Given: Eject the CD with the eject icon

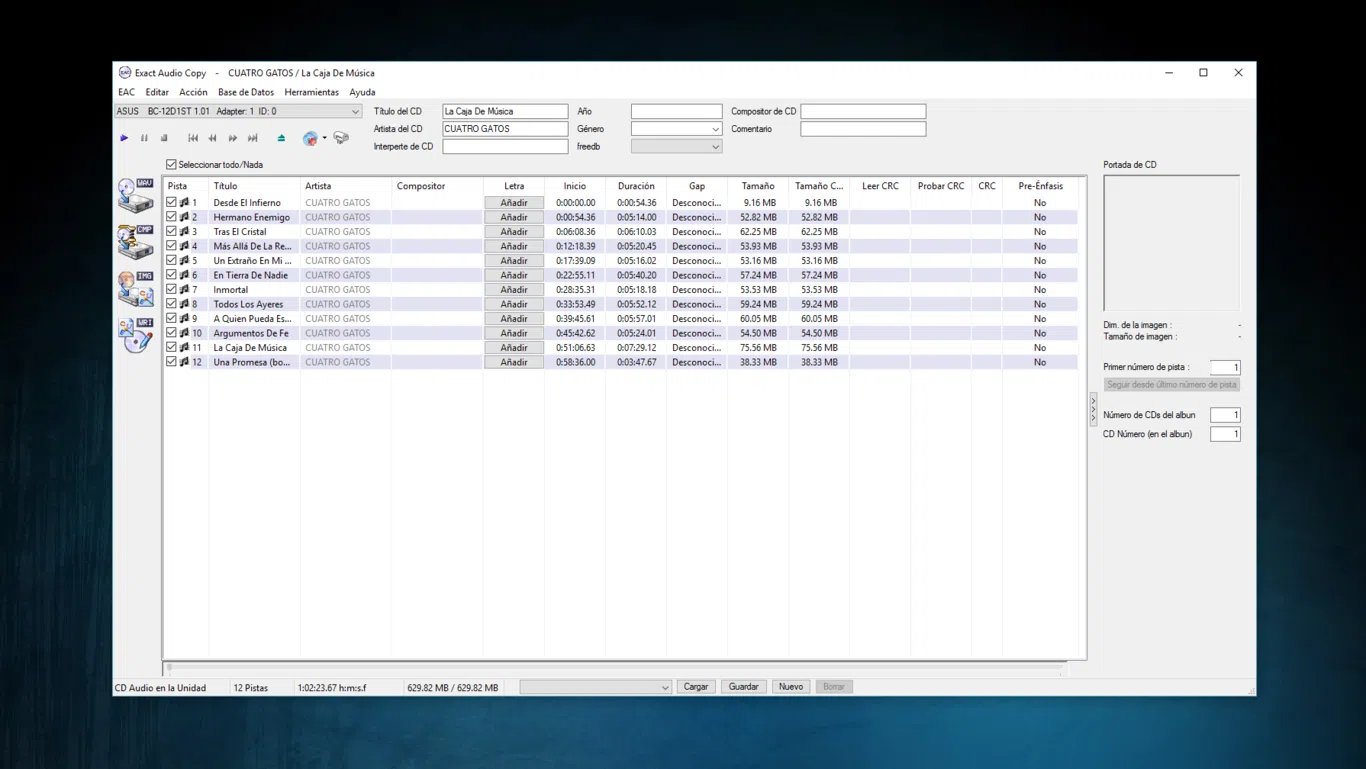Looking at the screenshot, I should [x=281, y=138].
